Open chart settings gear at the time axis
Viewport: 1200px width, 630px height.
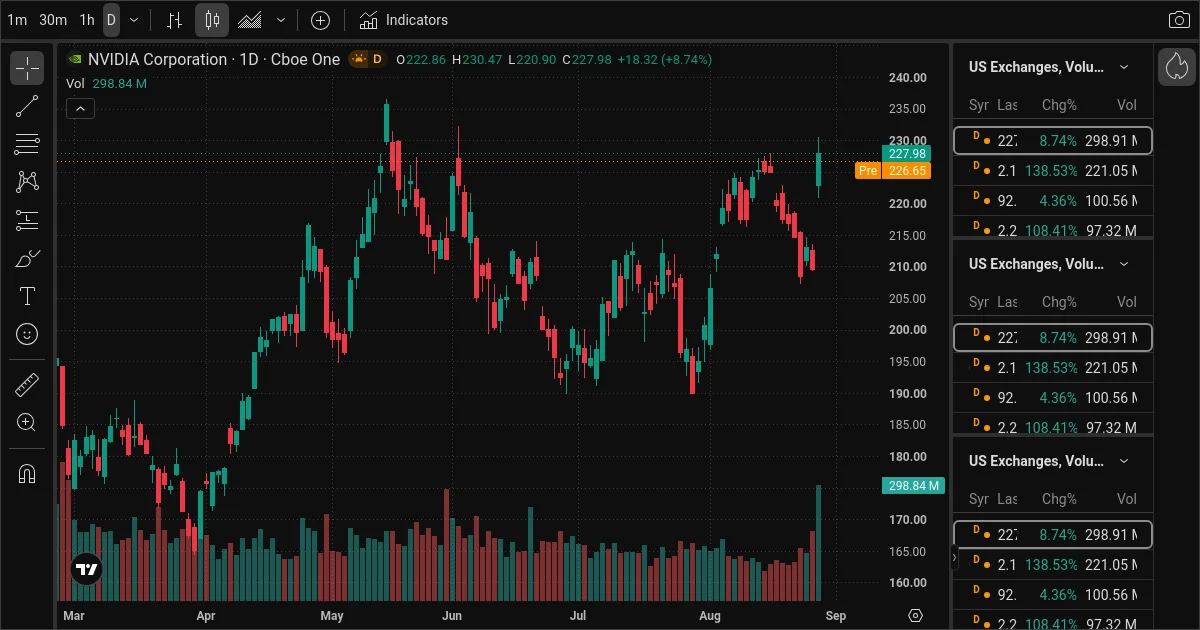tap(915, 615)
